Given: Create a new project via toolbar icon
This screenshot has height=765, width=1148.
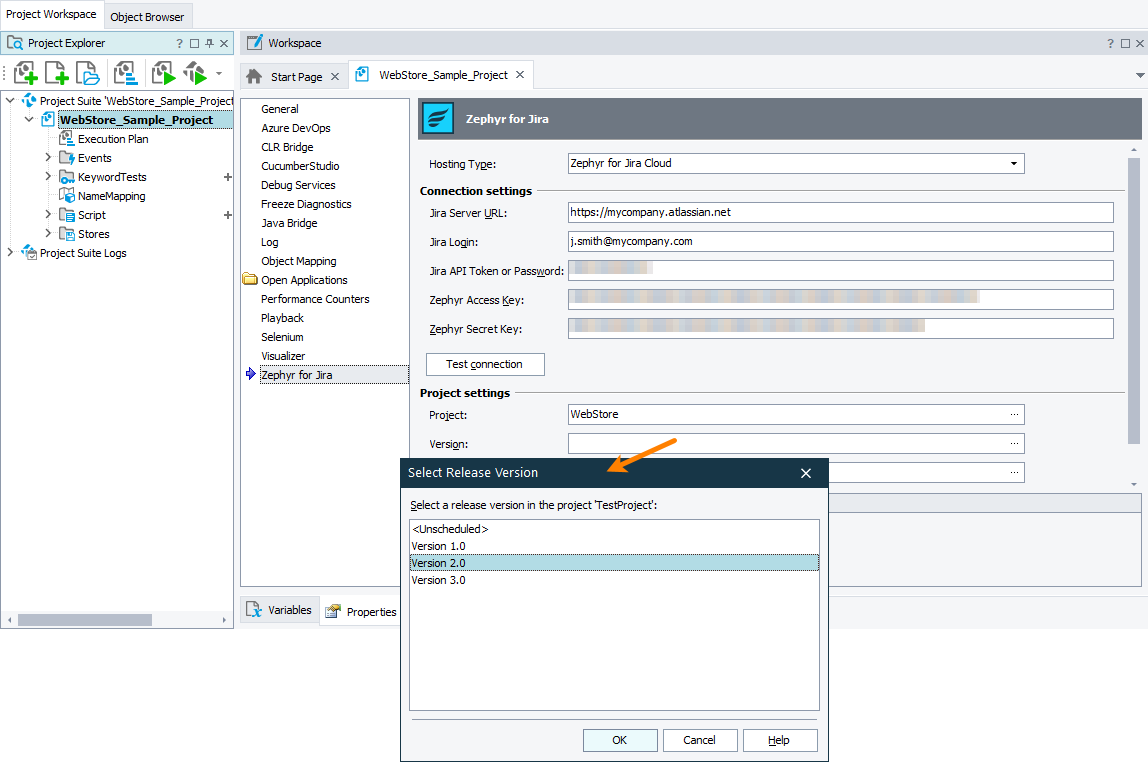Looking at the screenshot, I should [x=25, y=72].
